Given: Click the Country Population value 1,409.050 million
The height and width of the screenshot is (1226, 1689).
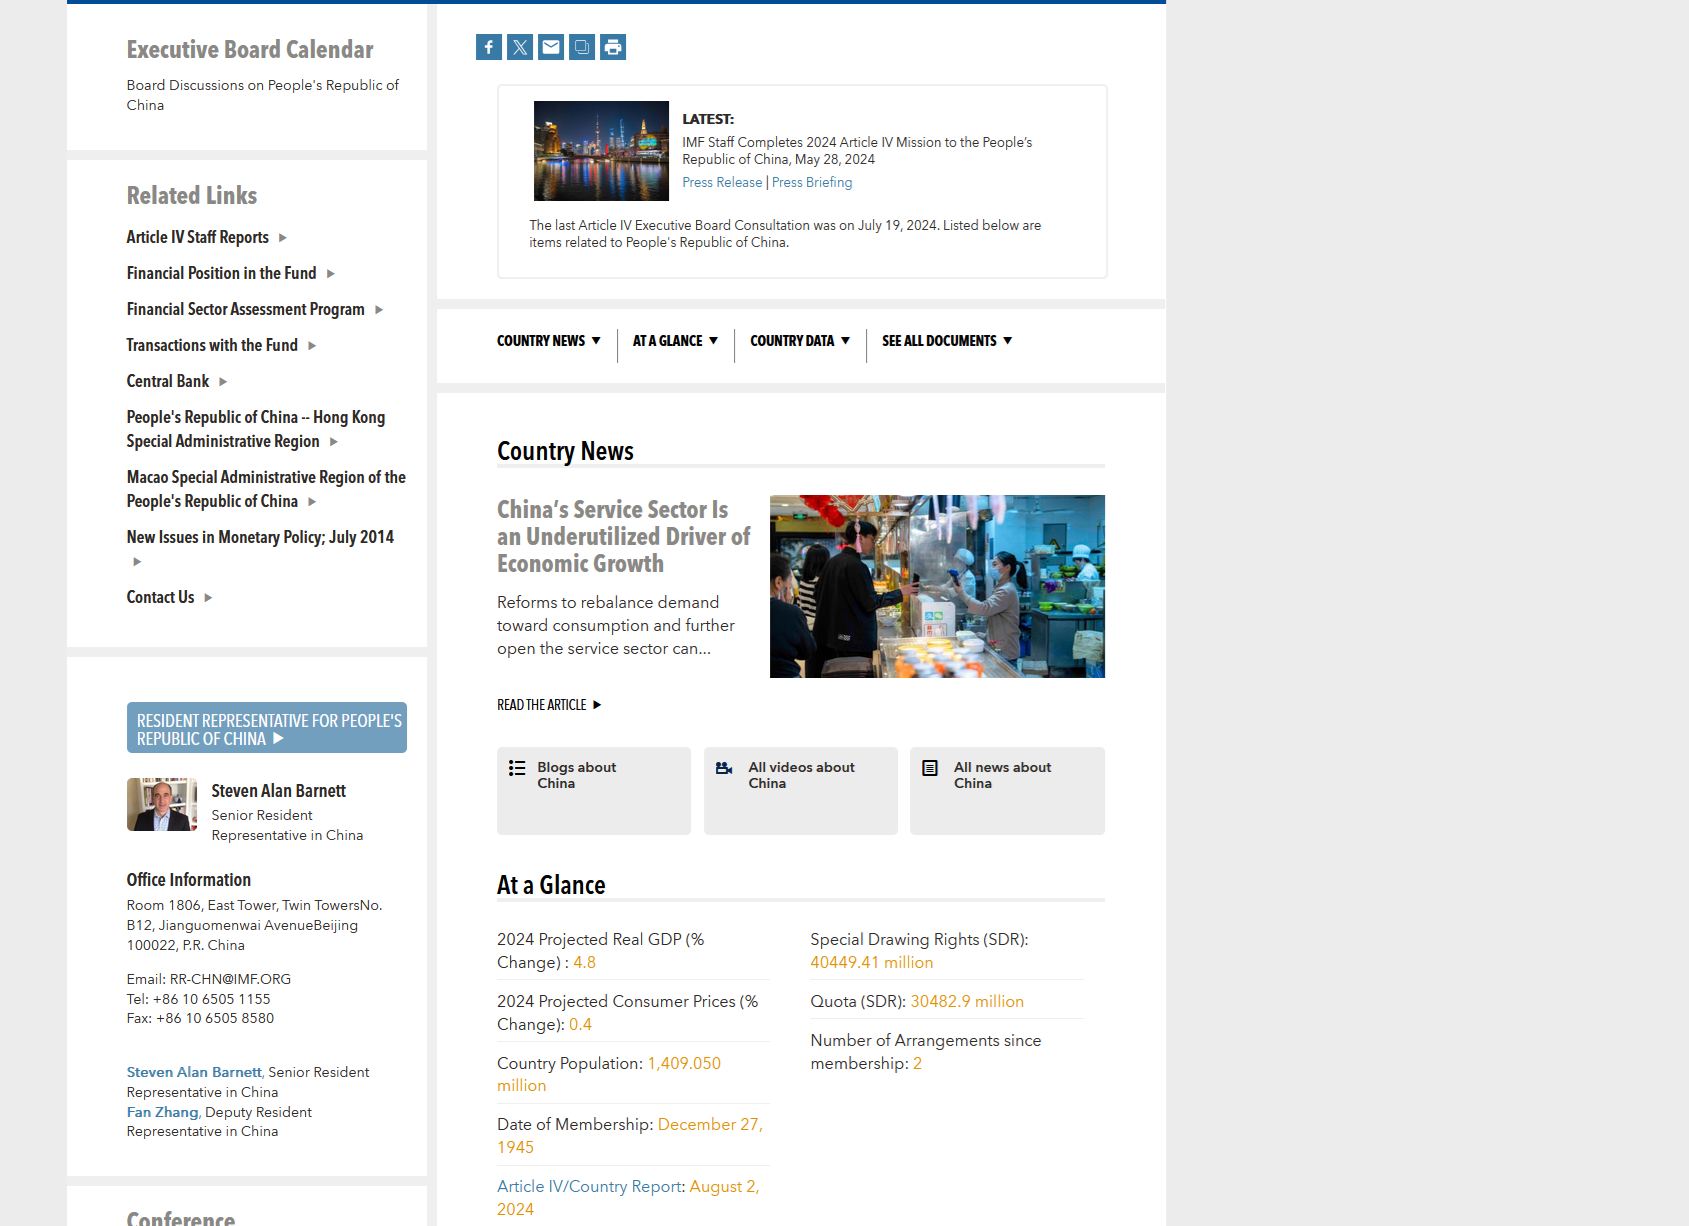Looking at the screenshot, I should click(x=609, y=1074).
